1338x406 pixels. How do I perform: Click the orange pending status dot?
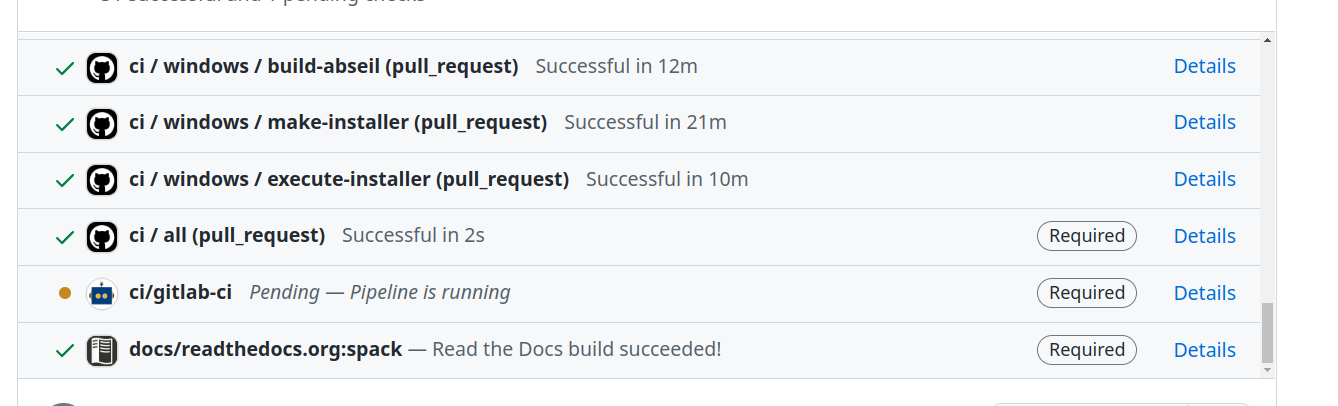point(65,294)
